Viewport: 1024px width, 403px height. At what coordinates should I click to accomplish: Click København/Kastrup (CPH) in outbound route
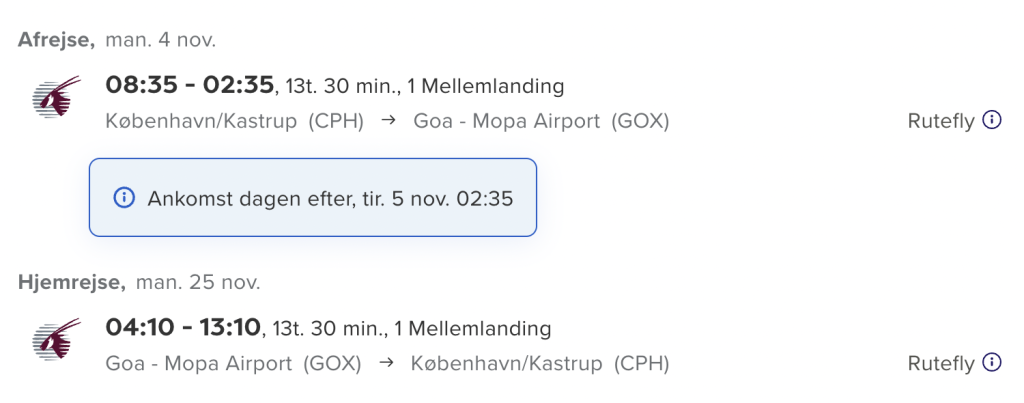coord(234,121)
